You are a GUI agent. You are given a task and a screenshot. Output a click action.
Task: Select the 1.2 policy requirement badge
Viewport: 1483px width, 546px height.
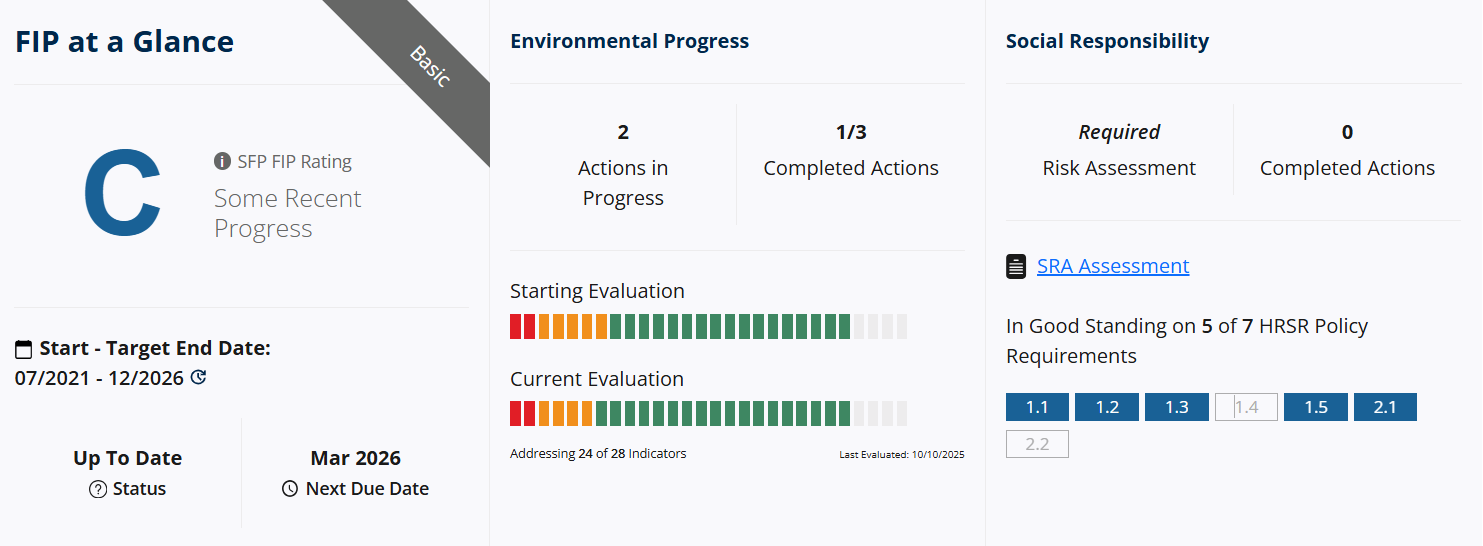pos(1107,407)
